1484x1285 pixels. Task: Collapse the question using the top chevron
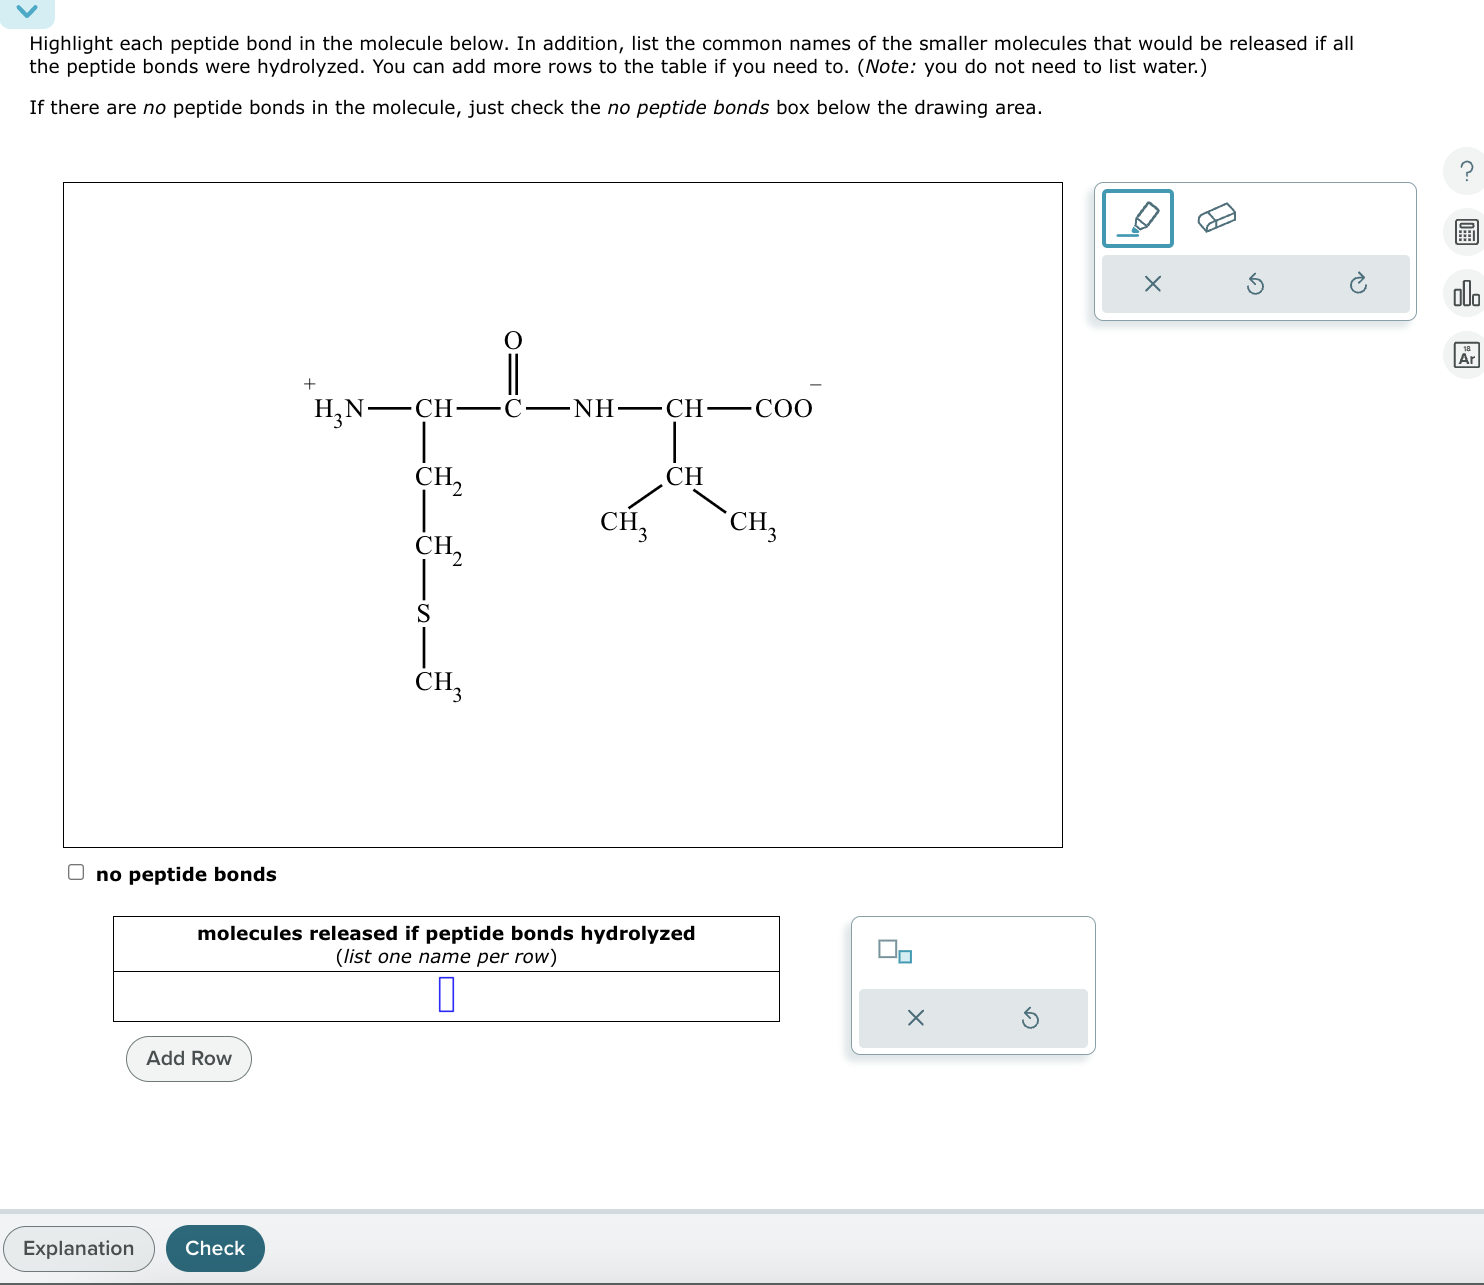(x=25, y=12)
